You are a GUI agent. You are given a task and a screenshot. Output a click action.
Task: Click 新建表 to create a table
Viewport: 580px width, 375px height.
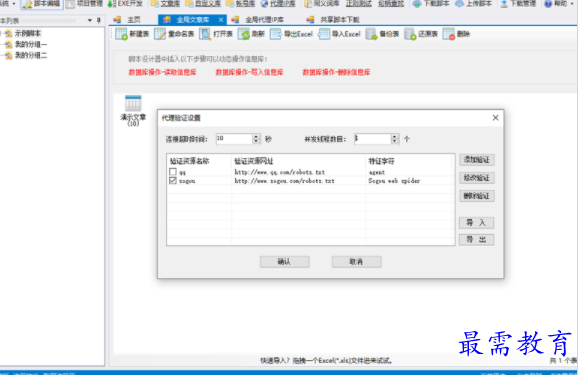pos(132,34)
